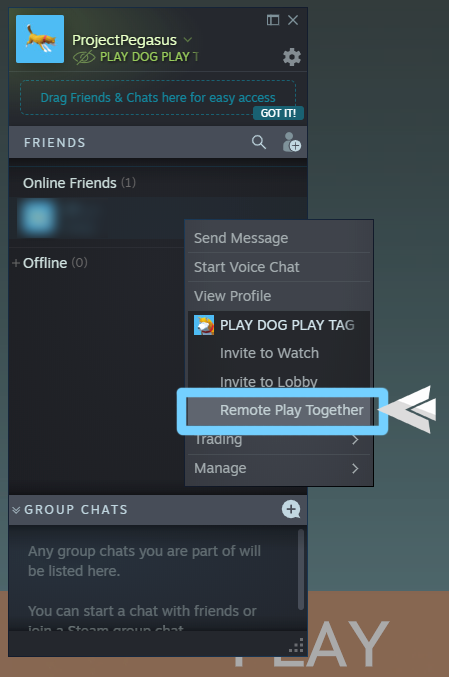Open friends list settings gear
449x677 pixels.
coord(292,57)
